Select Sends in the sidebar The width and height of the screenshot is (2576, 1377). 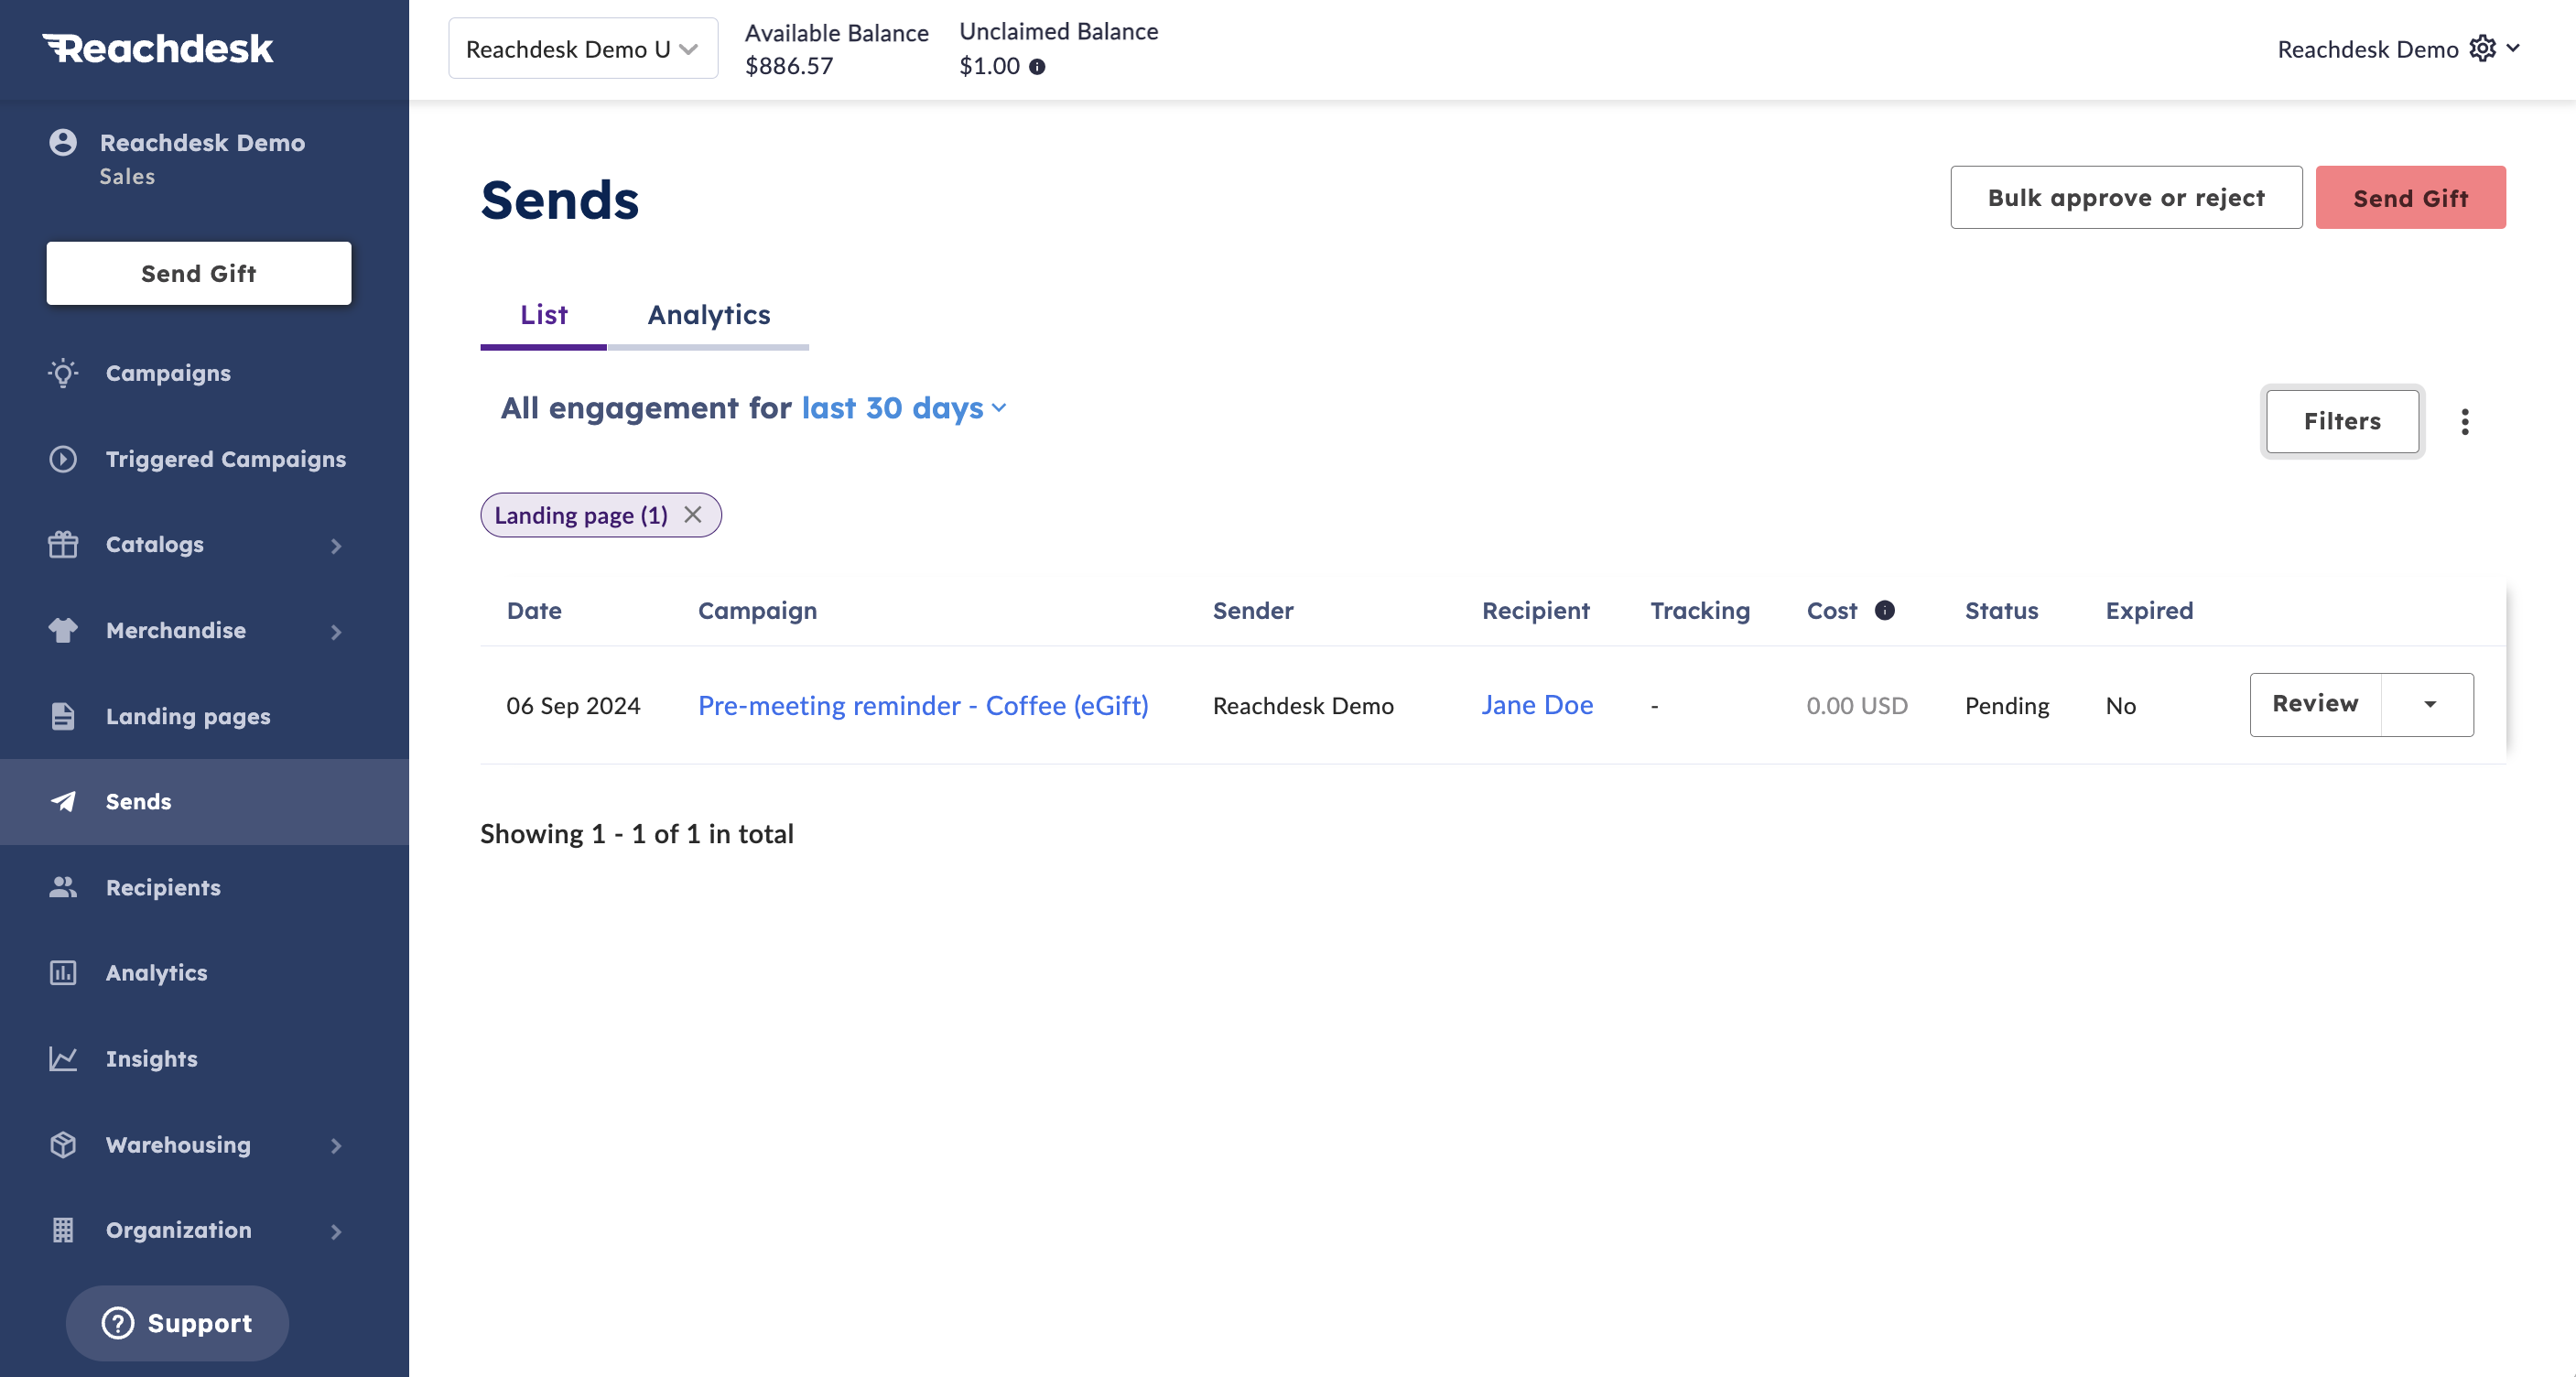click(204, 801)
